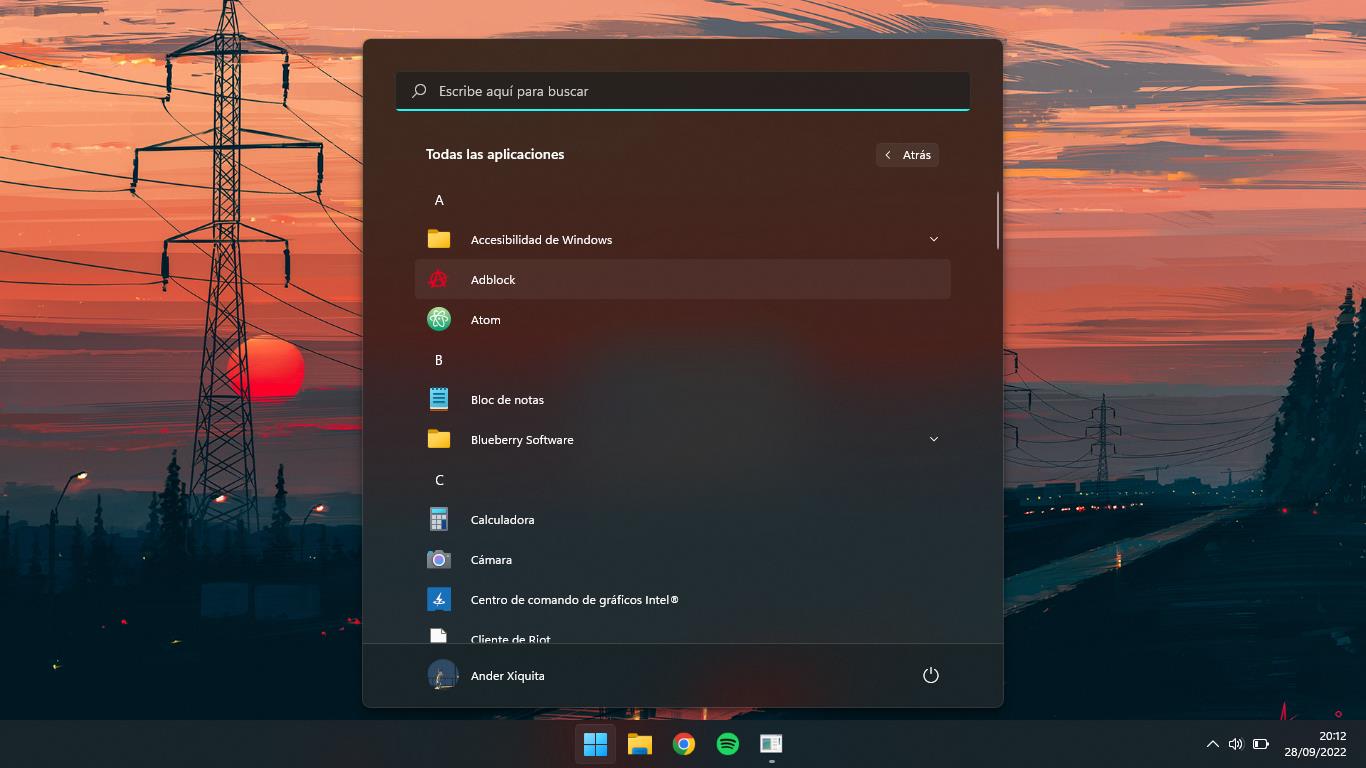
Task: Click the letter A section header
Action: click(x=439, y=200)
